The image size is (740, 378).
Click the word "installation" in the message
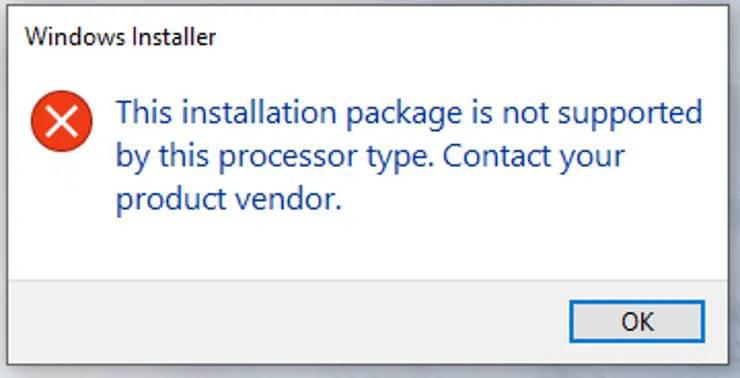point(260,113)
